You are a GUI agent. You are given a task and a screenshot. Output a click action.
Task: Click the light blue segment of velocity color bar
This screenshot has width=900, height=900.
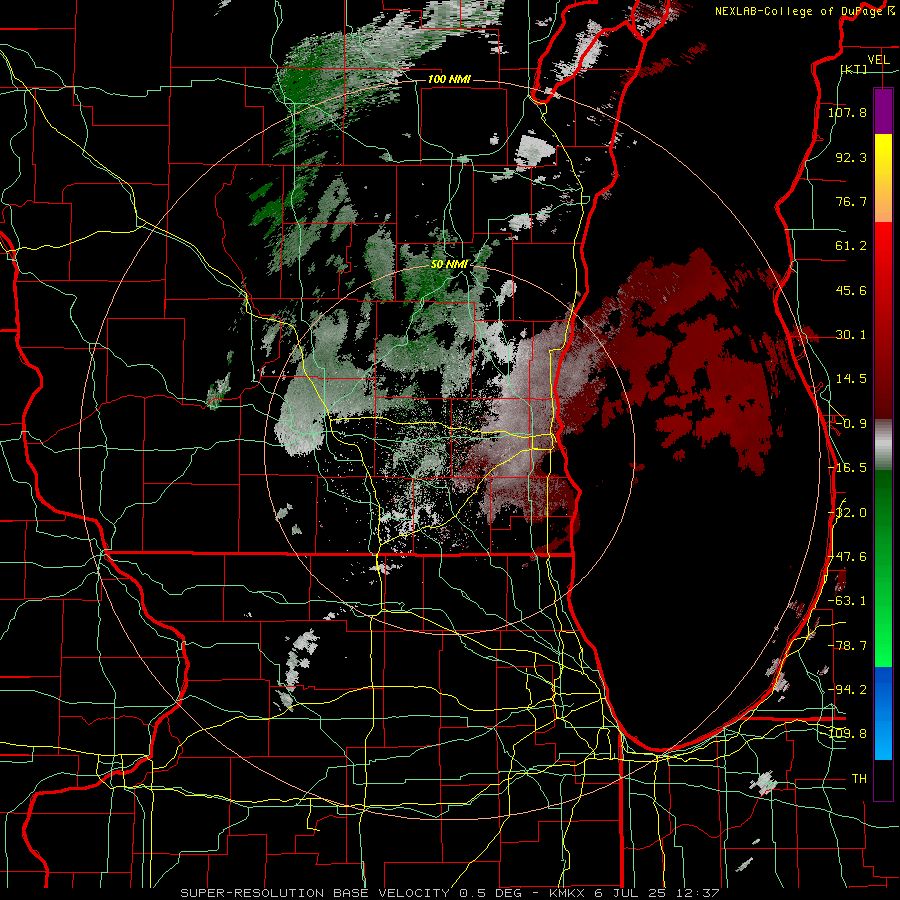pos(883,737)
